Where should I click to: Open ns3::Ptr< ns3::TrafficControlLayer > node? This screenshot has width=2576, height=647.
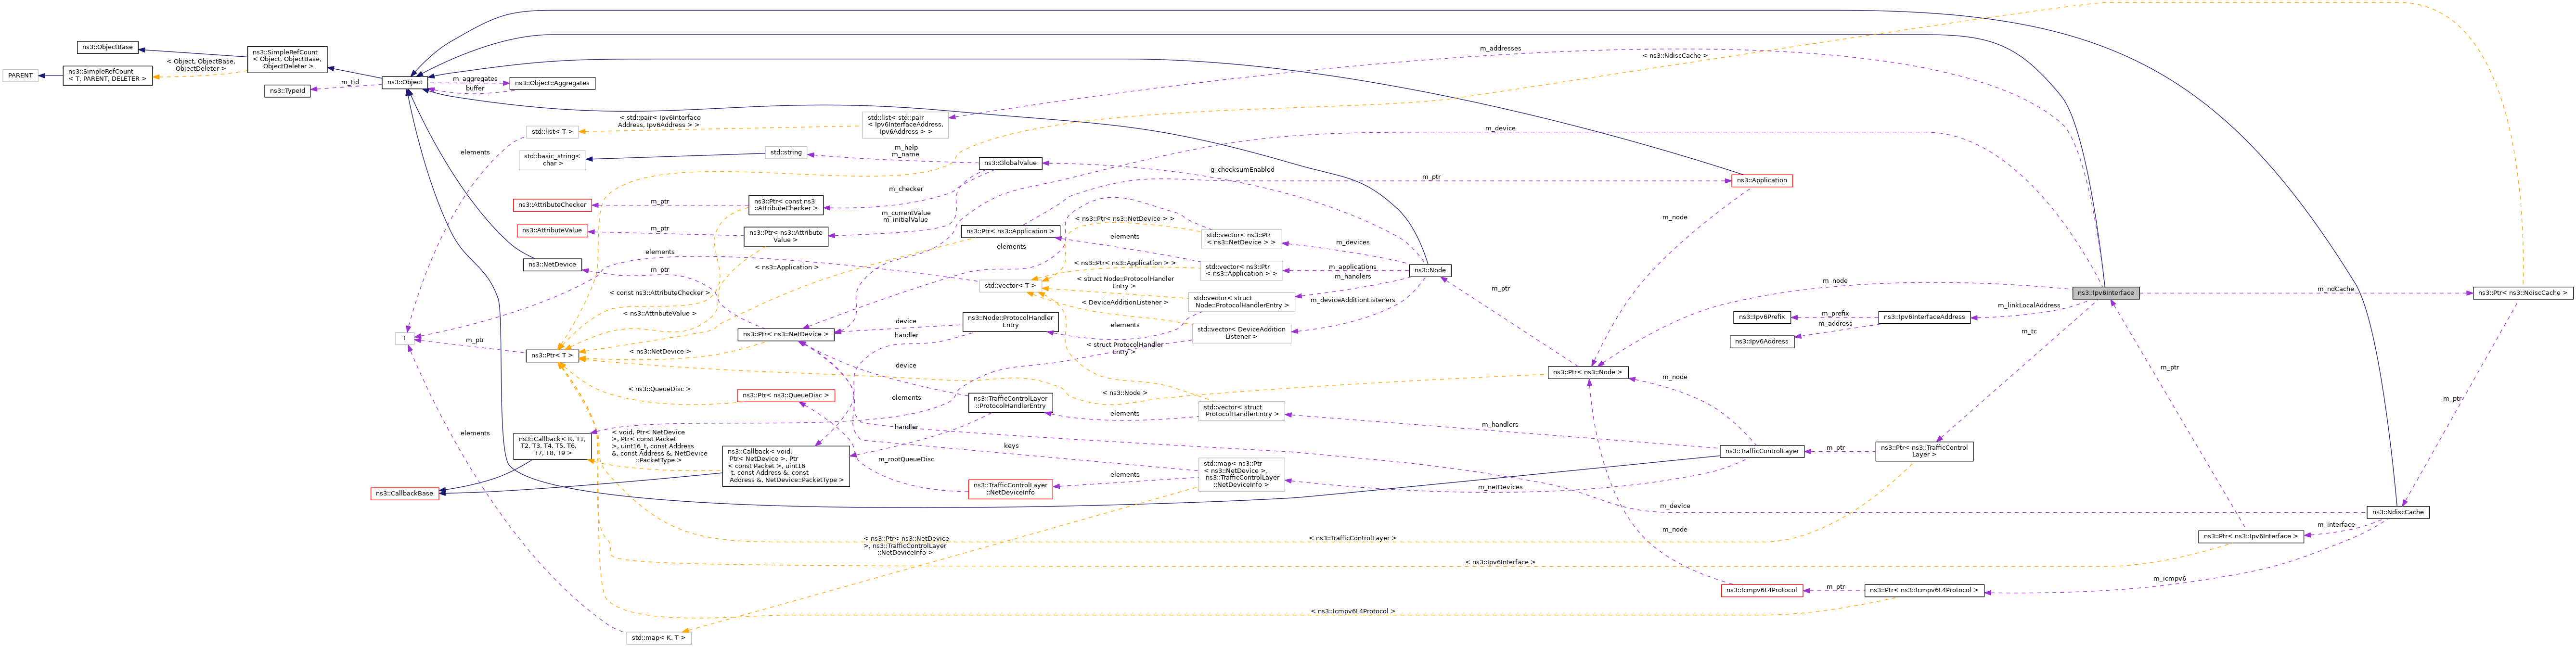coord(1924,451)
